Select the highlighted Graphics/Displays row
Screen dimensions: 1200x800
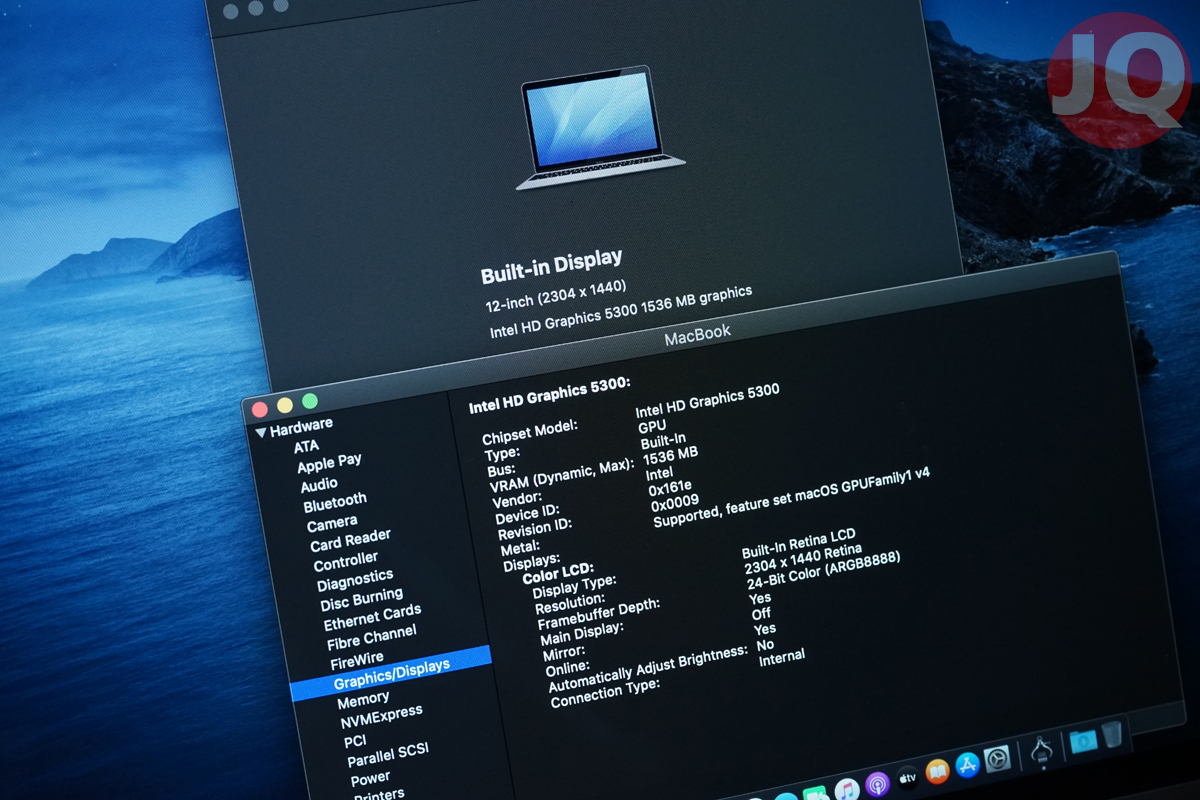(391, 673)
